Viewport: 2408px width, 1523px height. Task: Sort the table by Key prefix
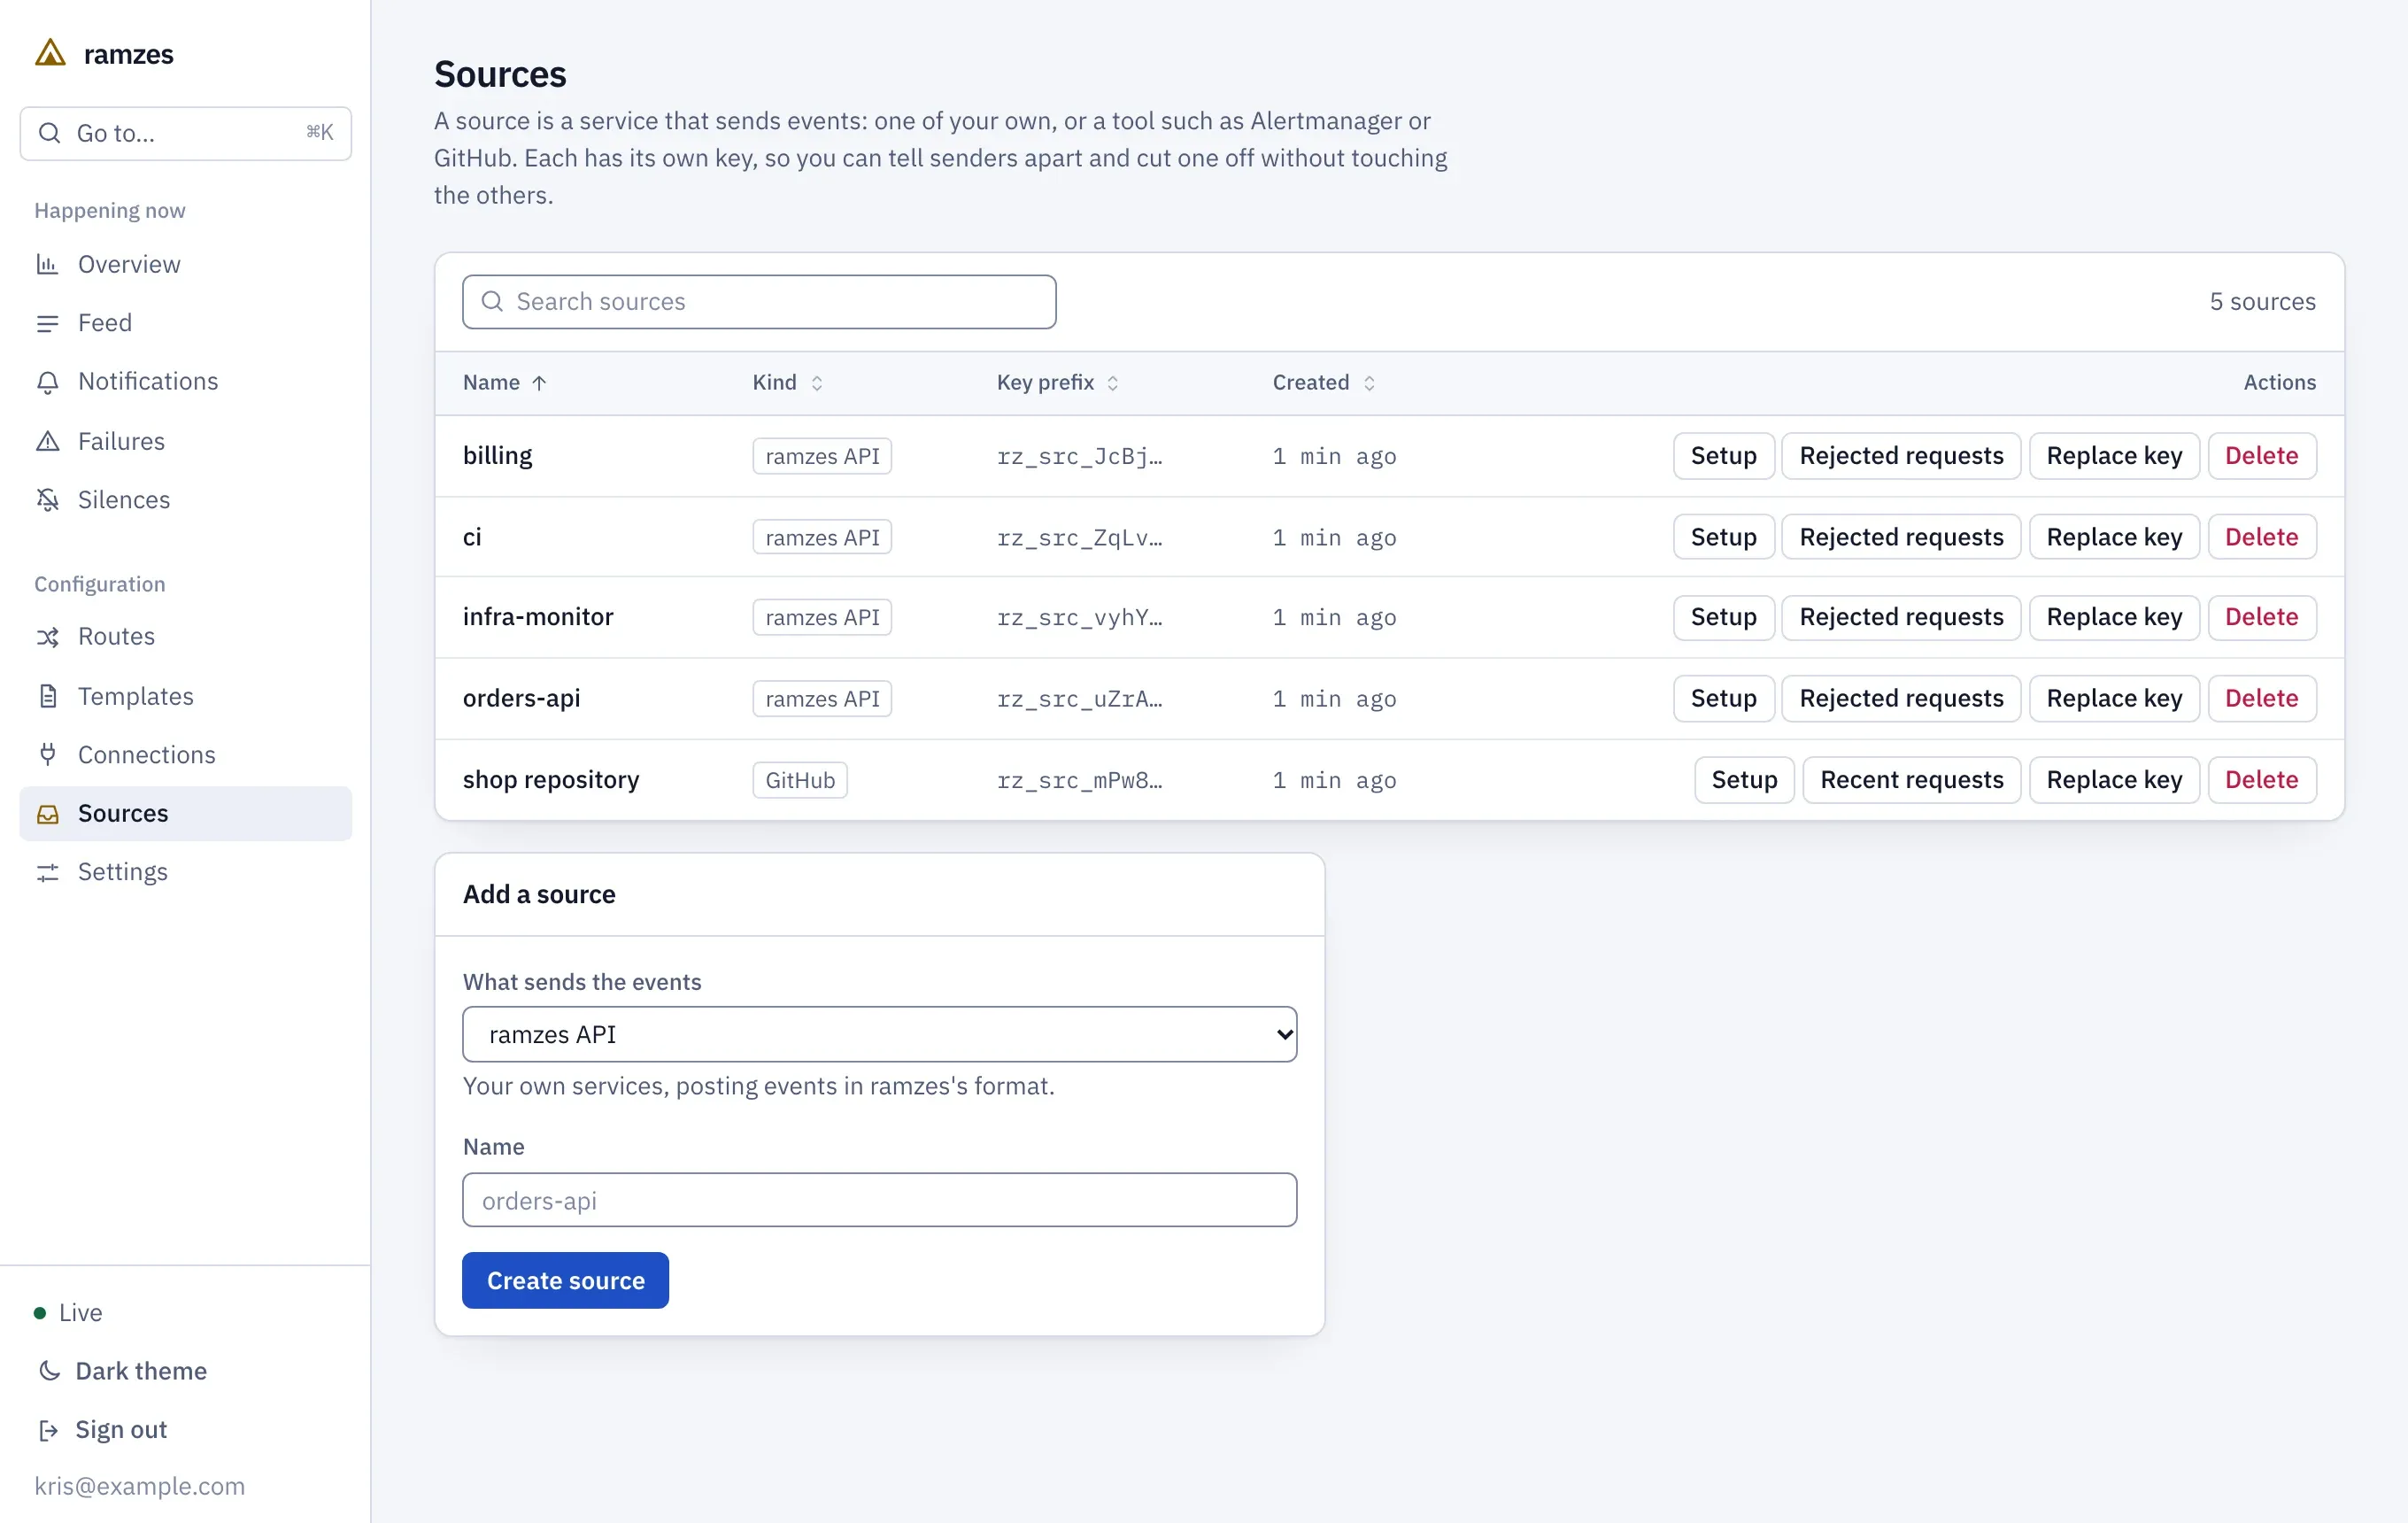tap(1057, 383)
